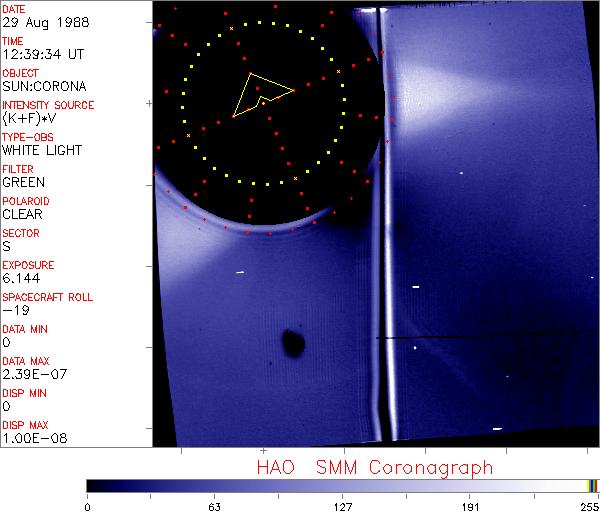Select the SUN:CORONA object text
The height and width of the screenshot is (512, 600).
(43, 86)
